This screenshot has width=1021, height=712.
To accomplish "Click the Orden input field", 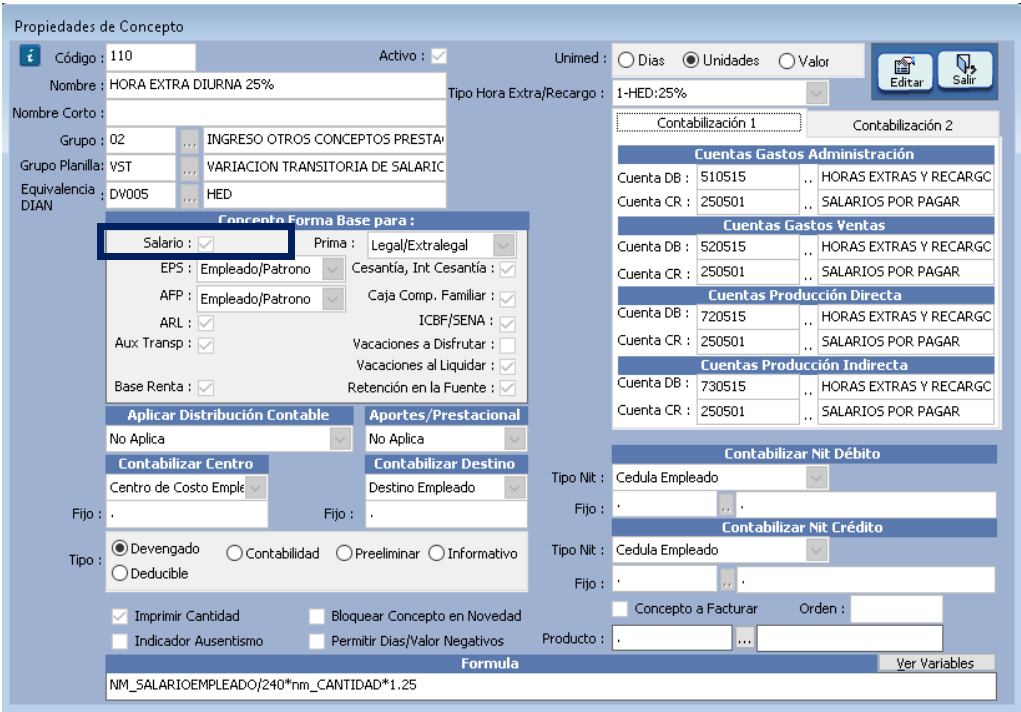I will click(x=897, y=609).
